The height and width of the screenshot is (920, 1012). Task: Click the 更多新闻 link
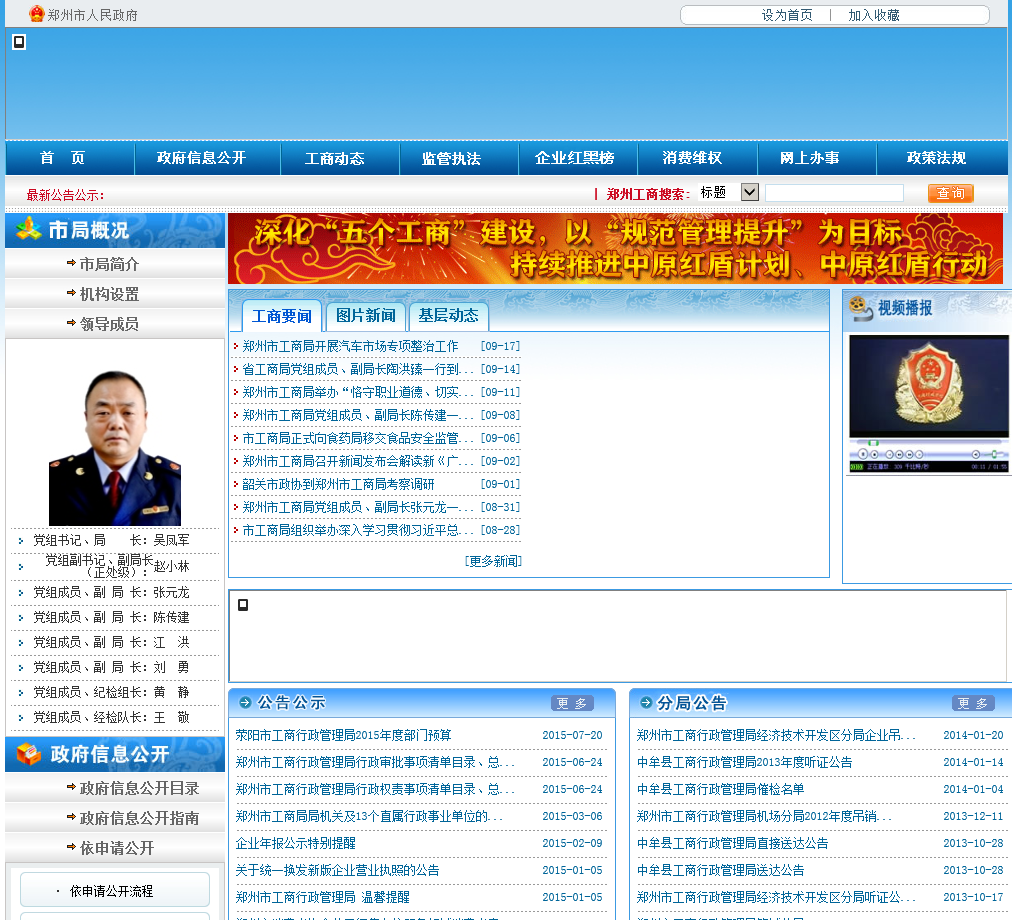493,561
